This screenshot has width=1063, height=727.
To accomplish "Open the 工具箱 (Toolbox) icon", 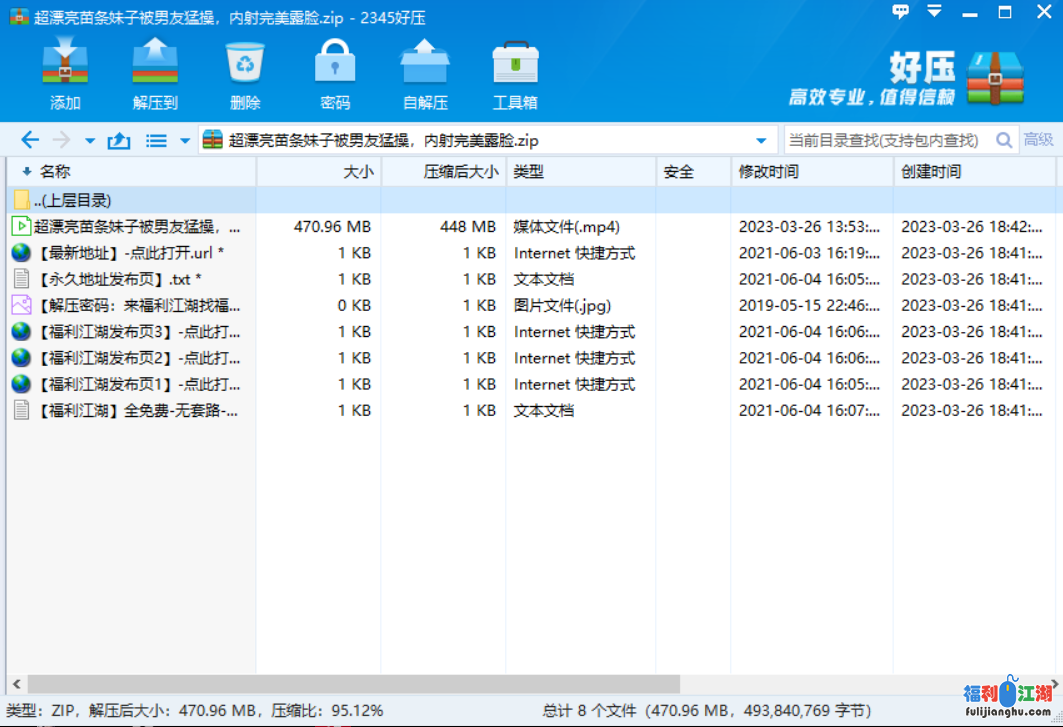I will (x=515, y=73).
